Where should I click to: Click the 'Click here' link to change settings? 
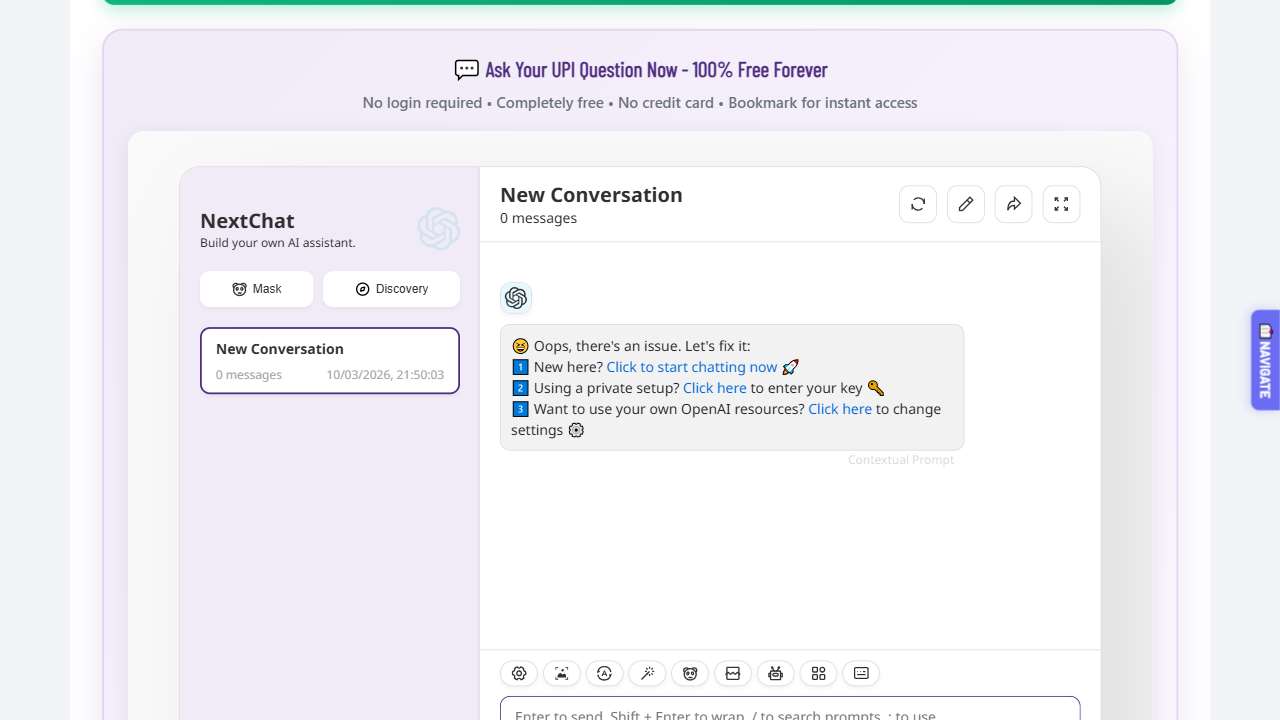coord(839,409)
